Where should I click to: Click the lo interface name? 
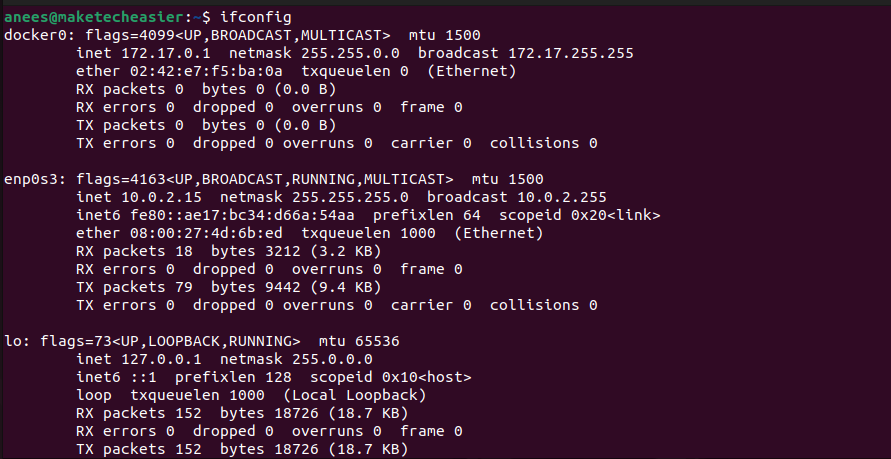point(12,341)
